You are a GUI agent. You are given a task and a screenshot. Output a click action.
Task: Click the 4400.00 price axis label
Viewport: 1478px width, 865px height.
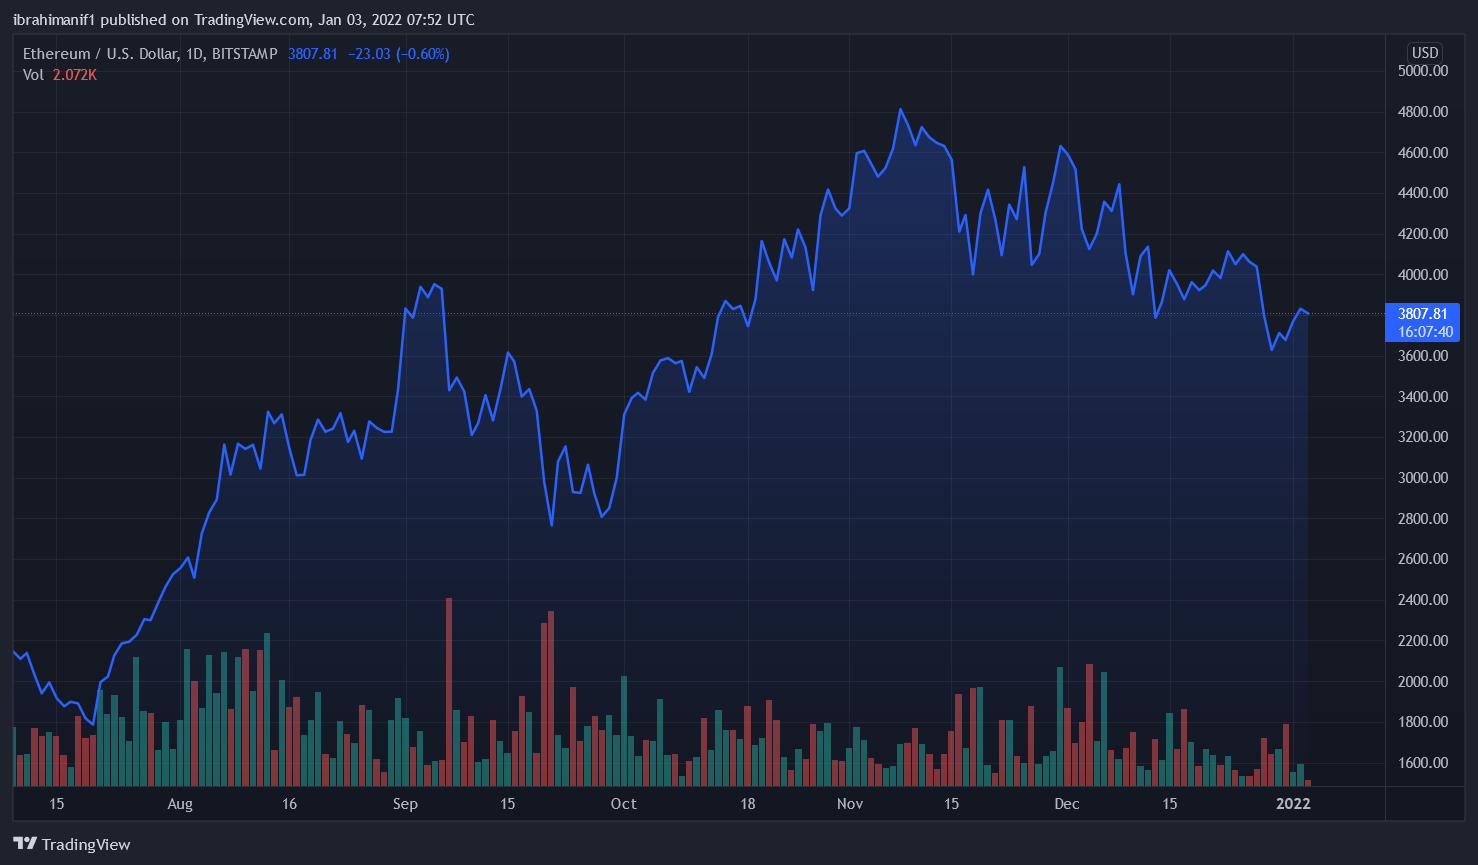(1423, 193)
